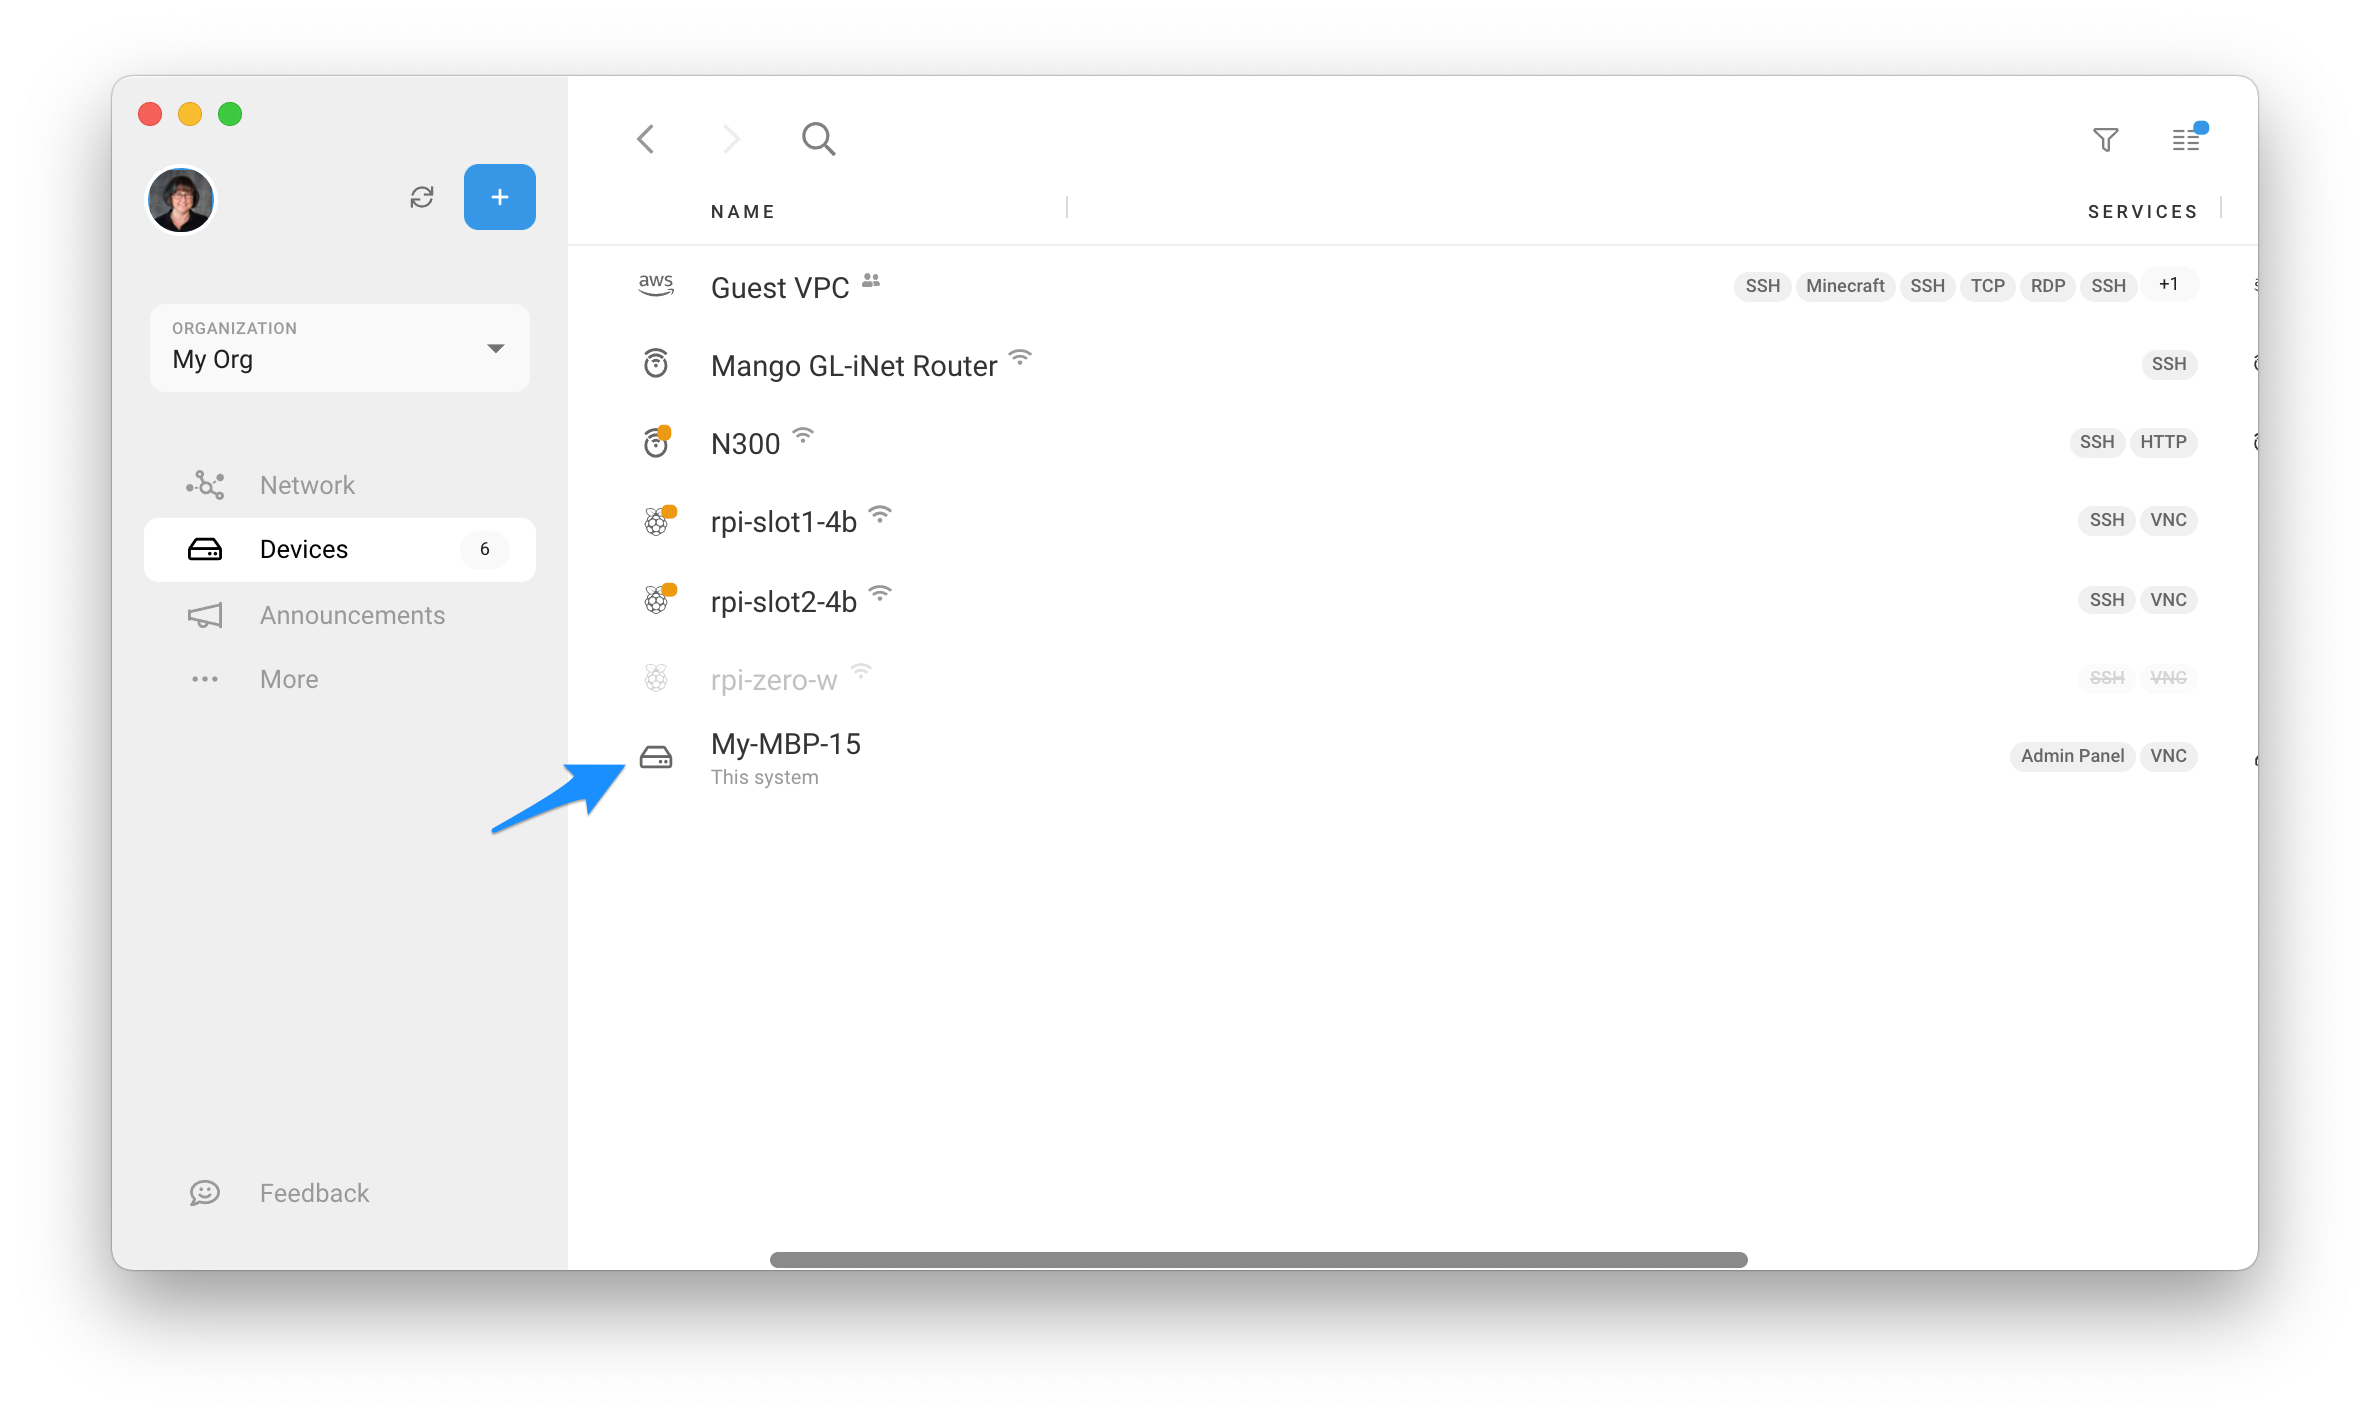
Task: Open the rpi-slot2-4b device
Action: click(784, 602)
